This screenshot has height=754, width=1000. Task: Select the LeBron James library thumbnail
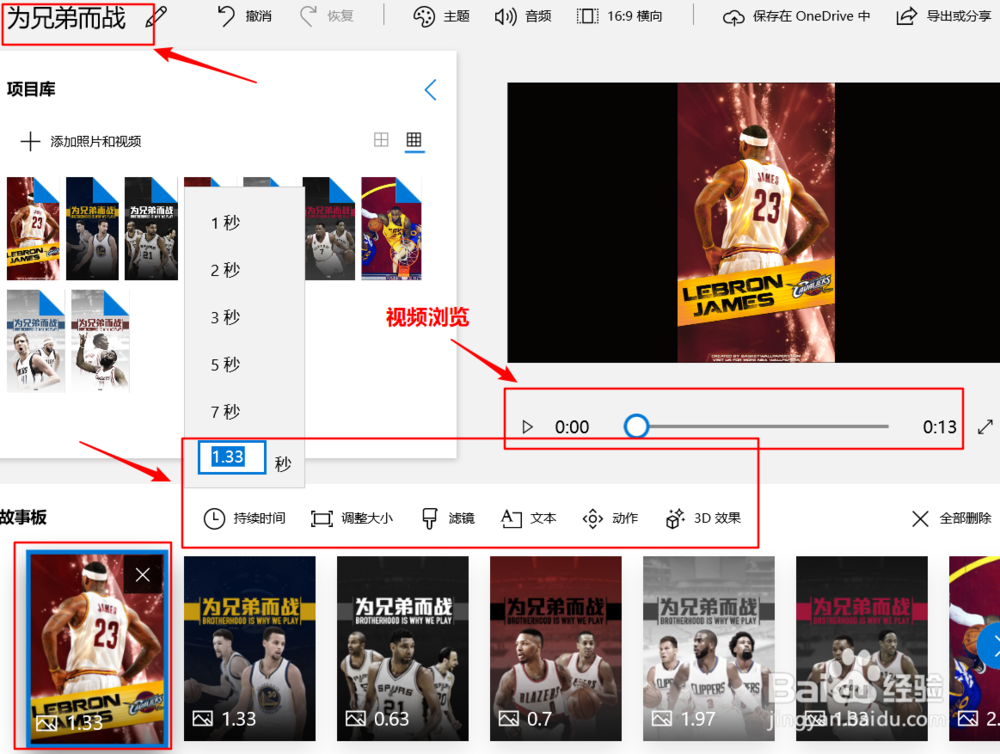tap(33, 229)
